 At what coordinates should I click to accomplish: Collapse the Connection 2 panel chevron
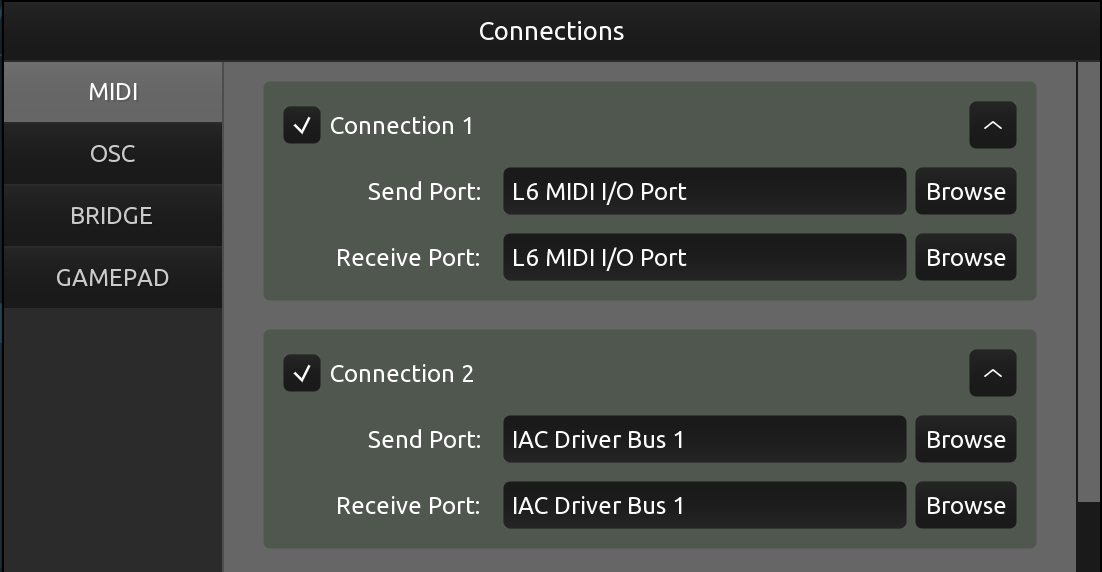[992, 373]
